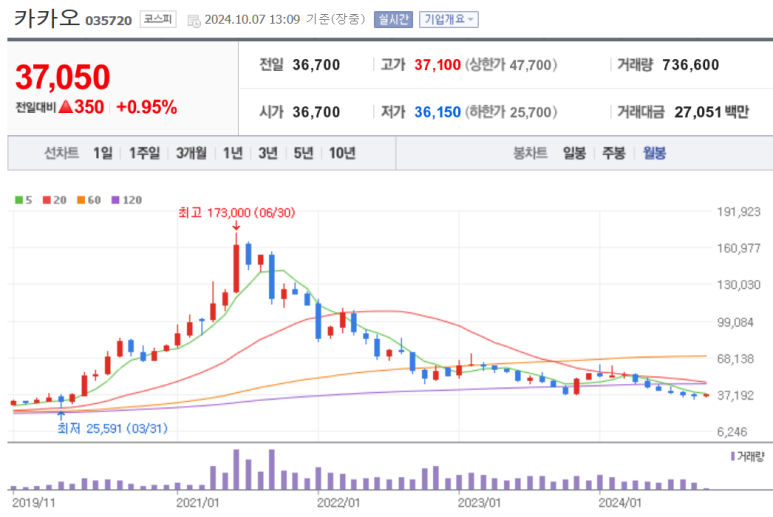
Task: Click the current price 37,050
Action: 63,77
